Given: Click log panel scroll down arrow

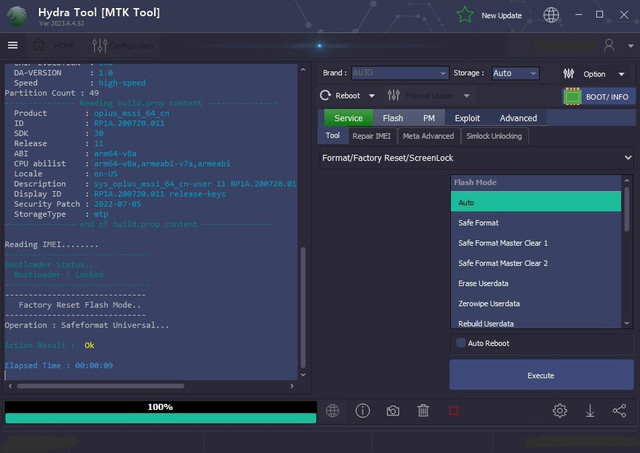Looking at the screenshot, I should click(x=303, y=375).
